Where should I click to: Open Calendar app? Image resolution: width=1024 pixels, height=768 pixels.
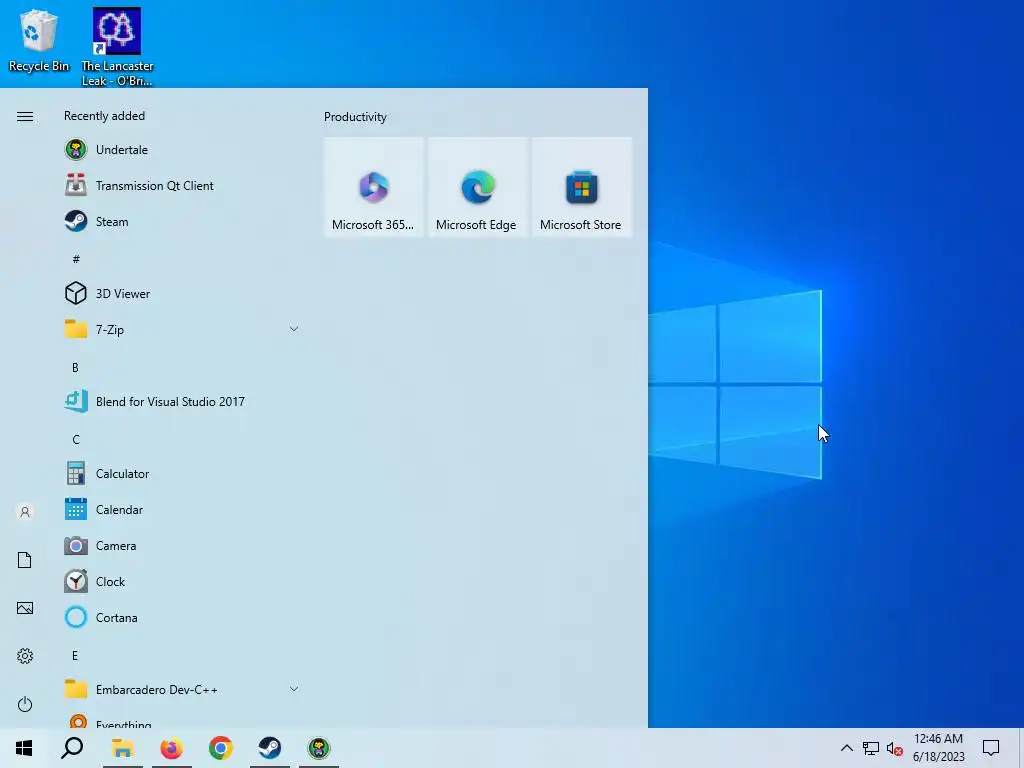coord(182,509)
